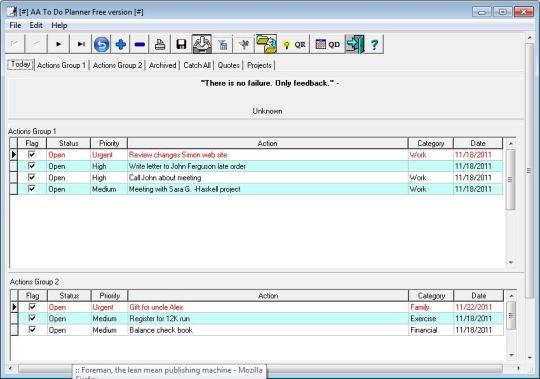Save with the floppy disk icon

tap(181, 44)
